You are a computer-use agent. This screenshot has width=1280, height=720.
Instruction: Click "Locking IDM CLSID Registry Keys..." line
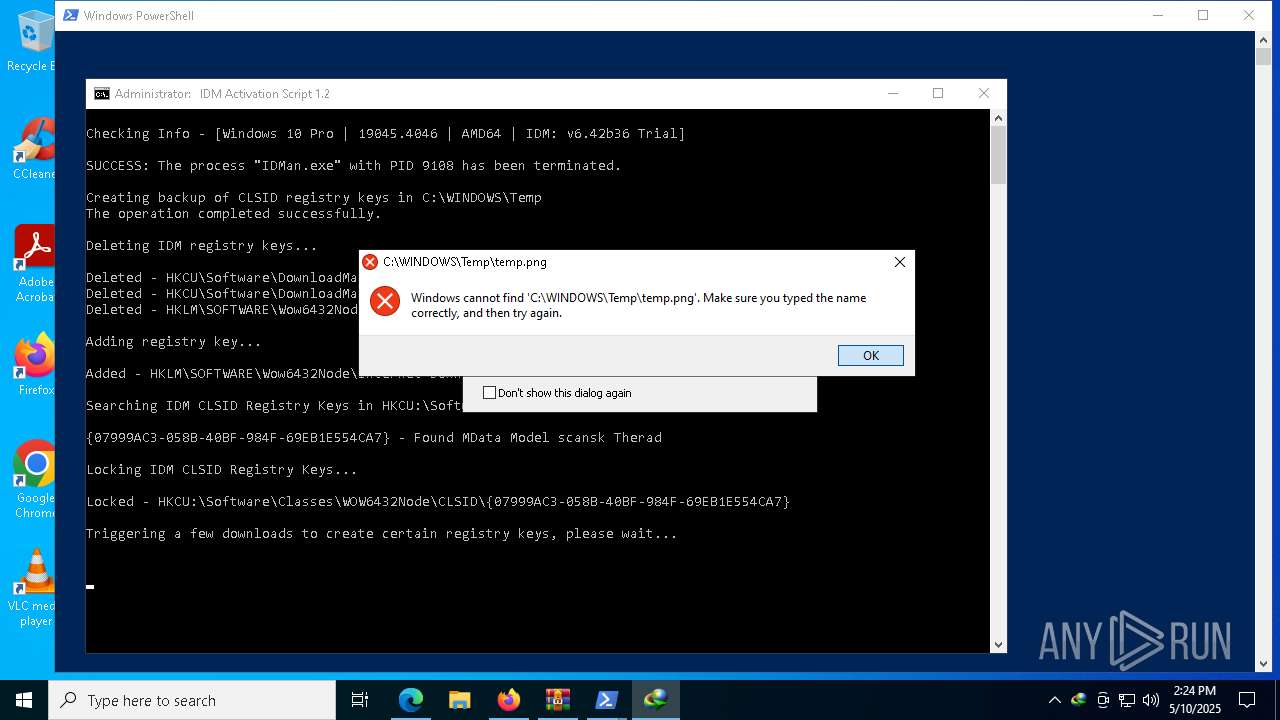222,470
